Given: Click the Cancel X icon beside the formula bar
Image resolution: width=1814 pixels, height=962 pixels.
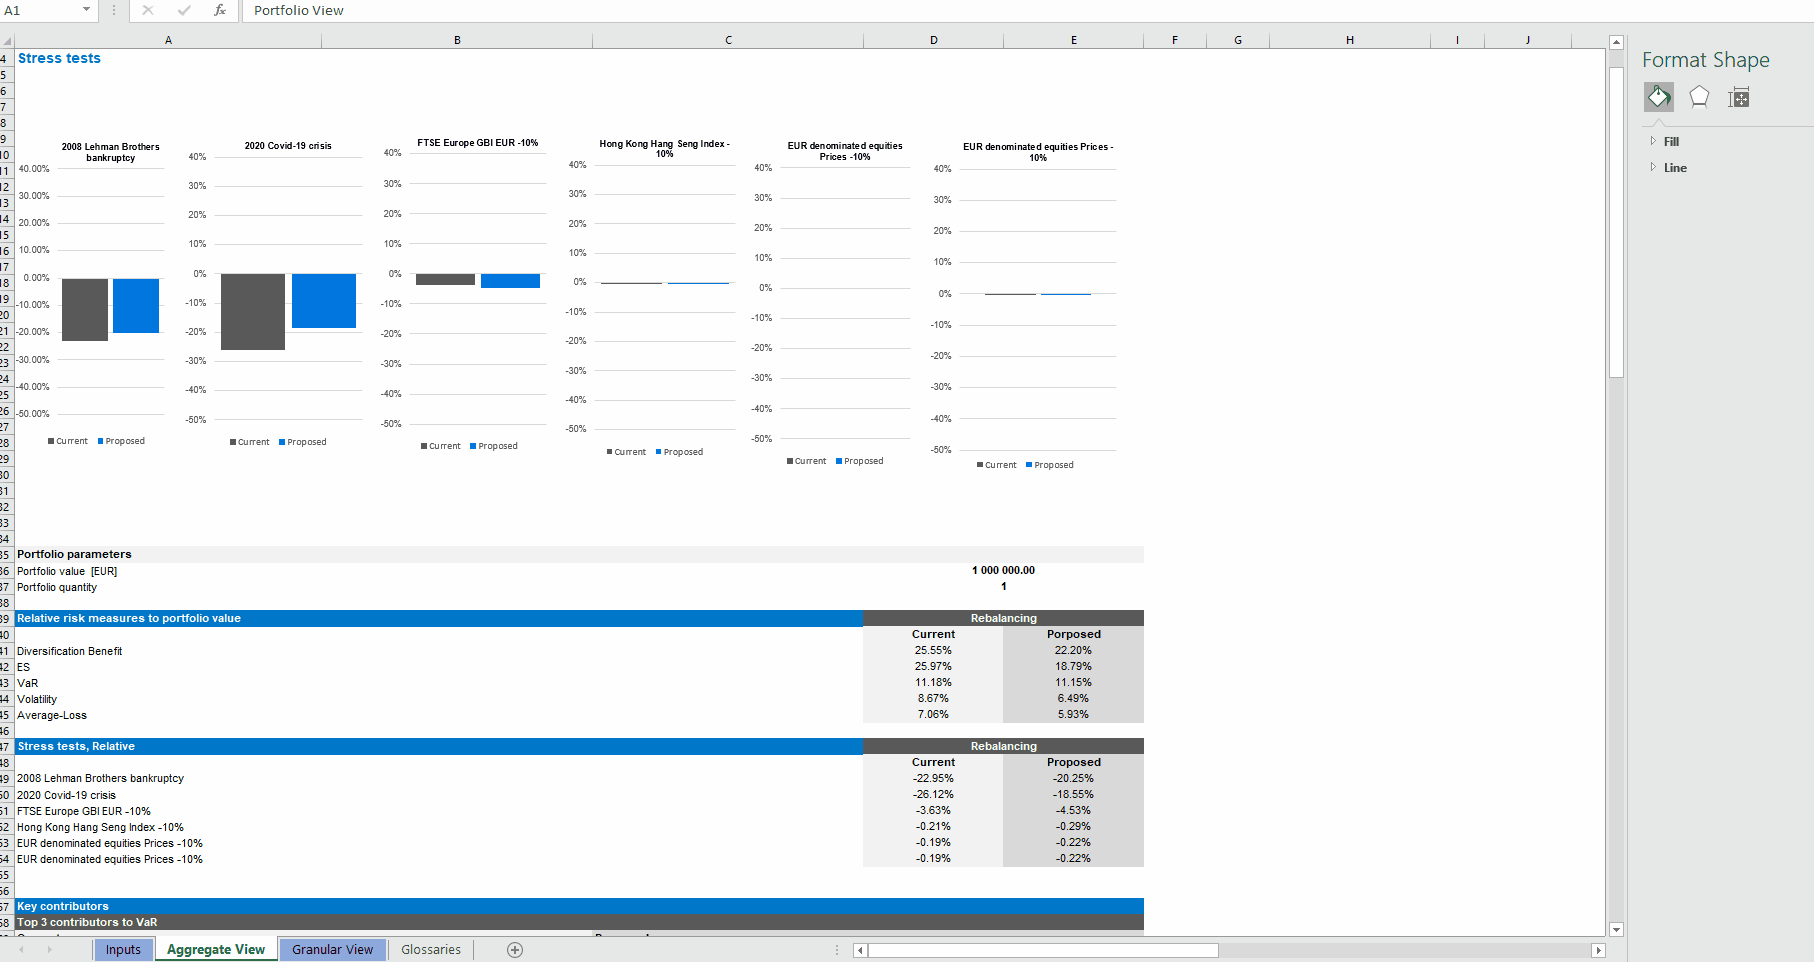Looking at the screenshot, I should 148,11.
